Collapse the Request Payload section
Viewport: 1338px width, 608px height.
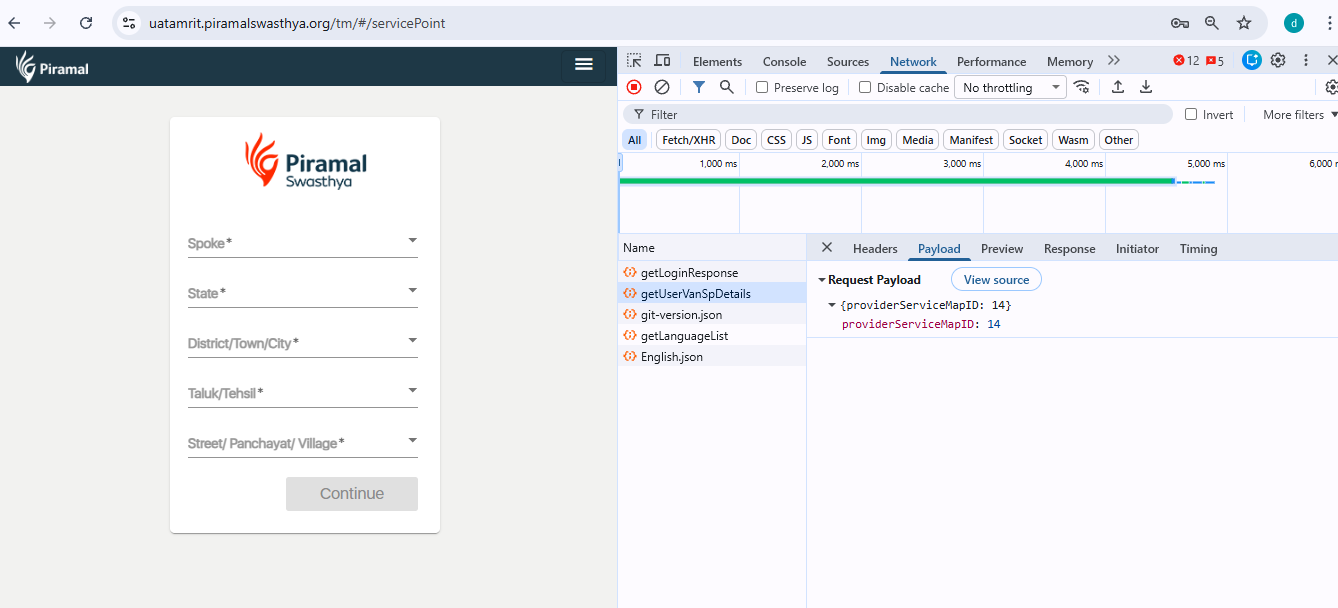click(822, 280)
